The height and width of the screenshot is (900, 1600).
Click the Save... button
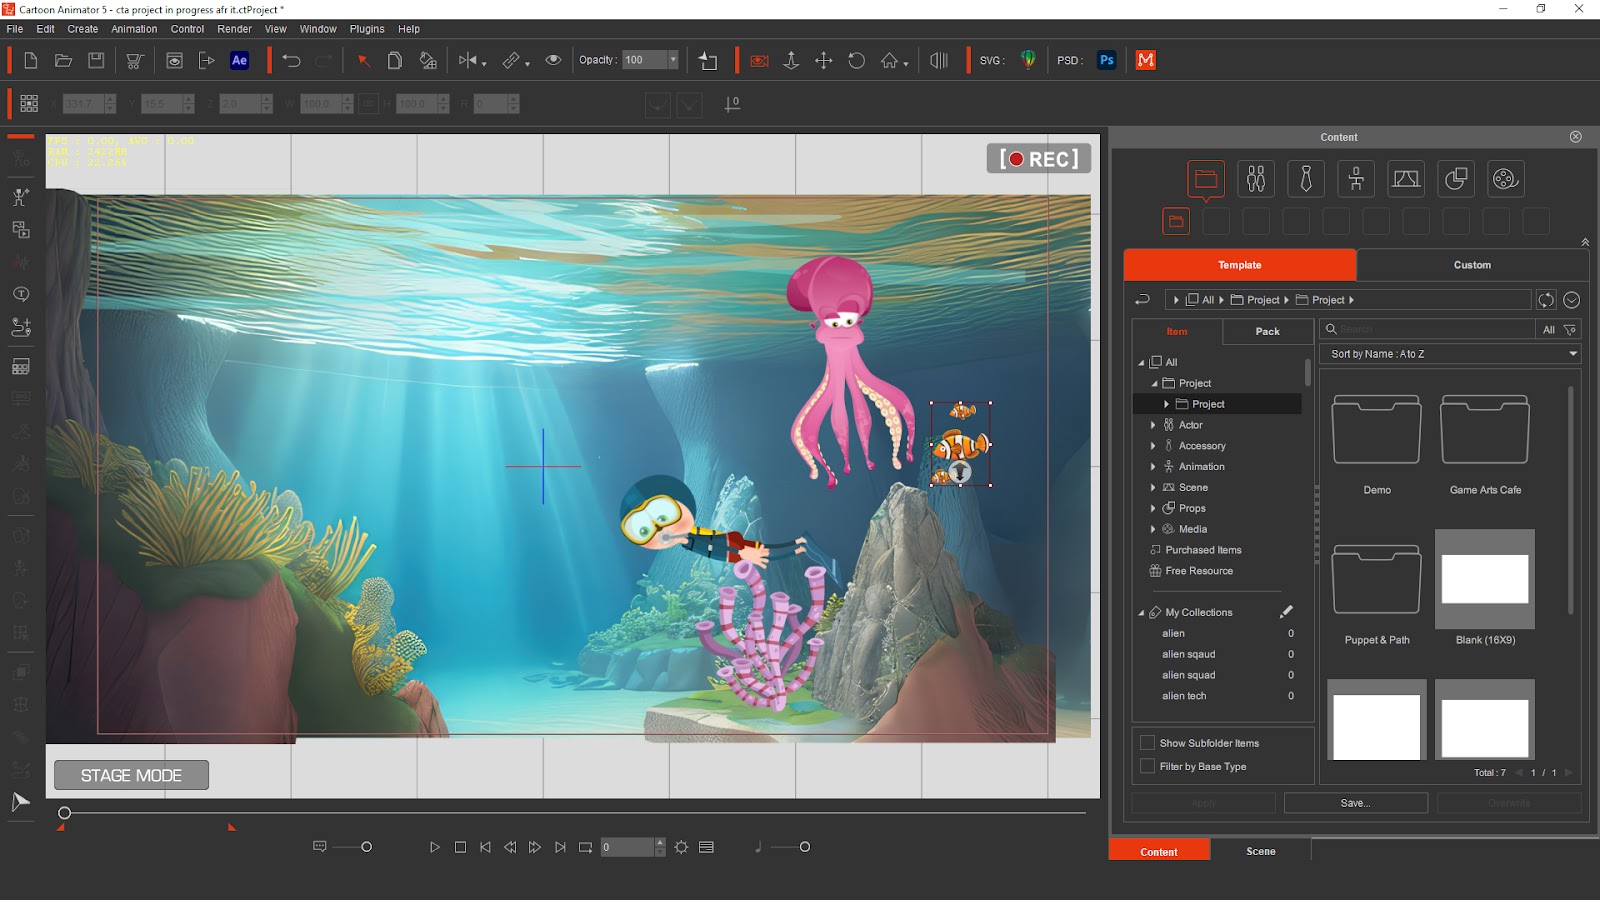[1356, 802]
